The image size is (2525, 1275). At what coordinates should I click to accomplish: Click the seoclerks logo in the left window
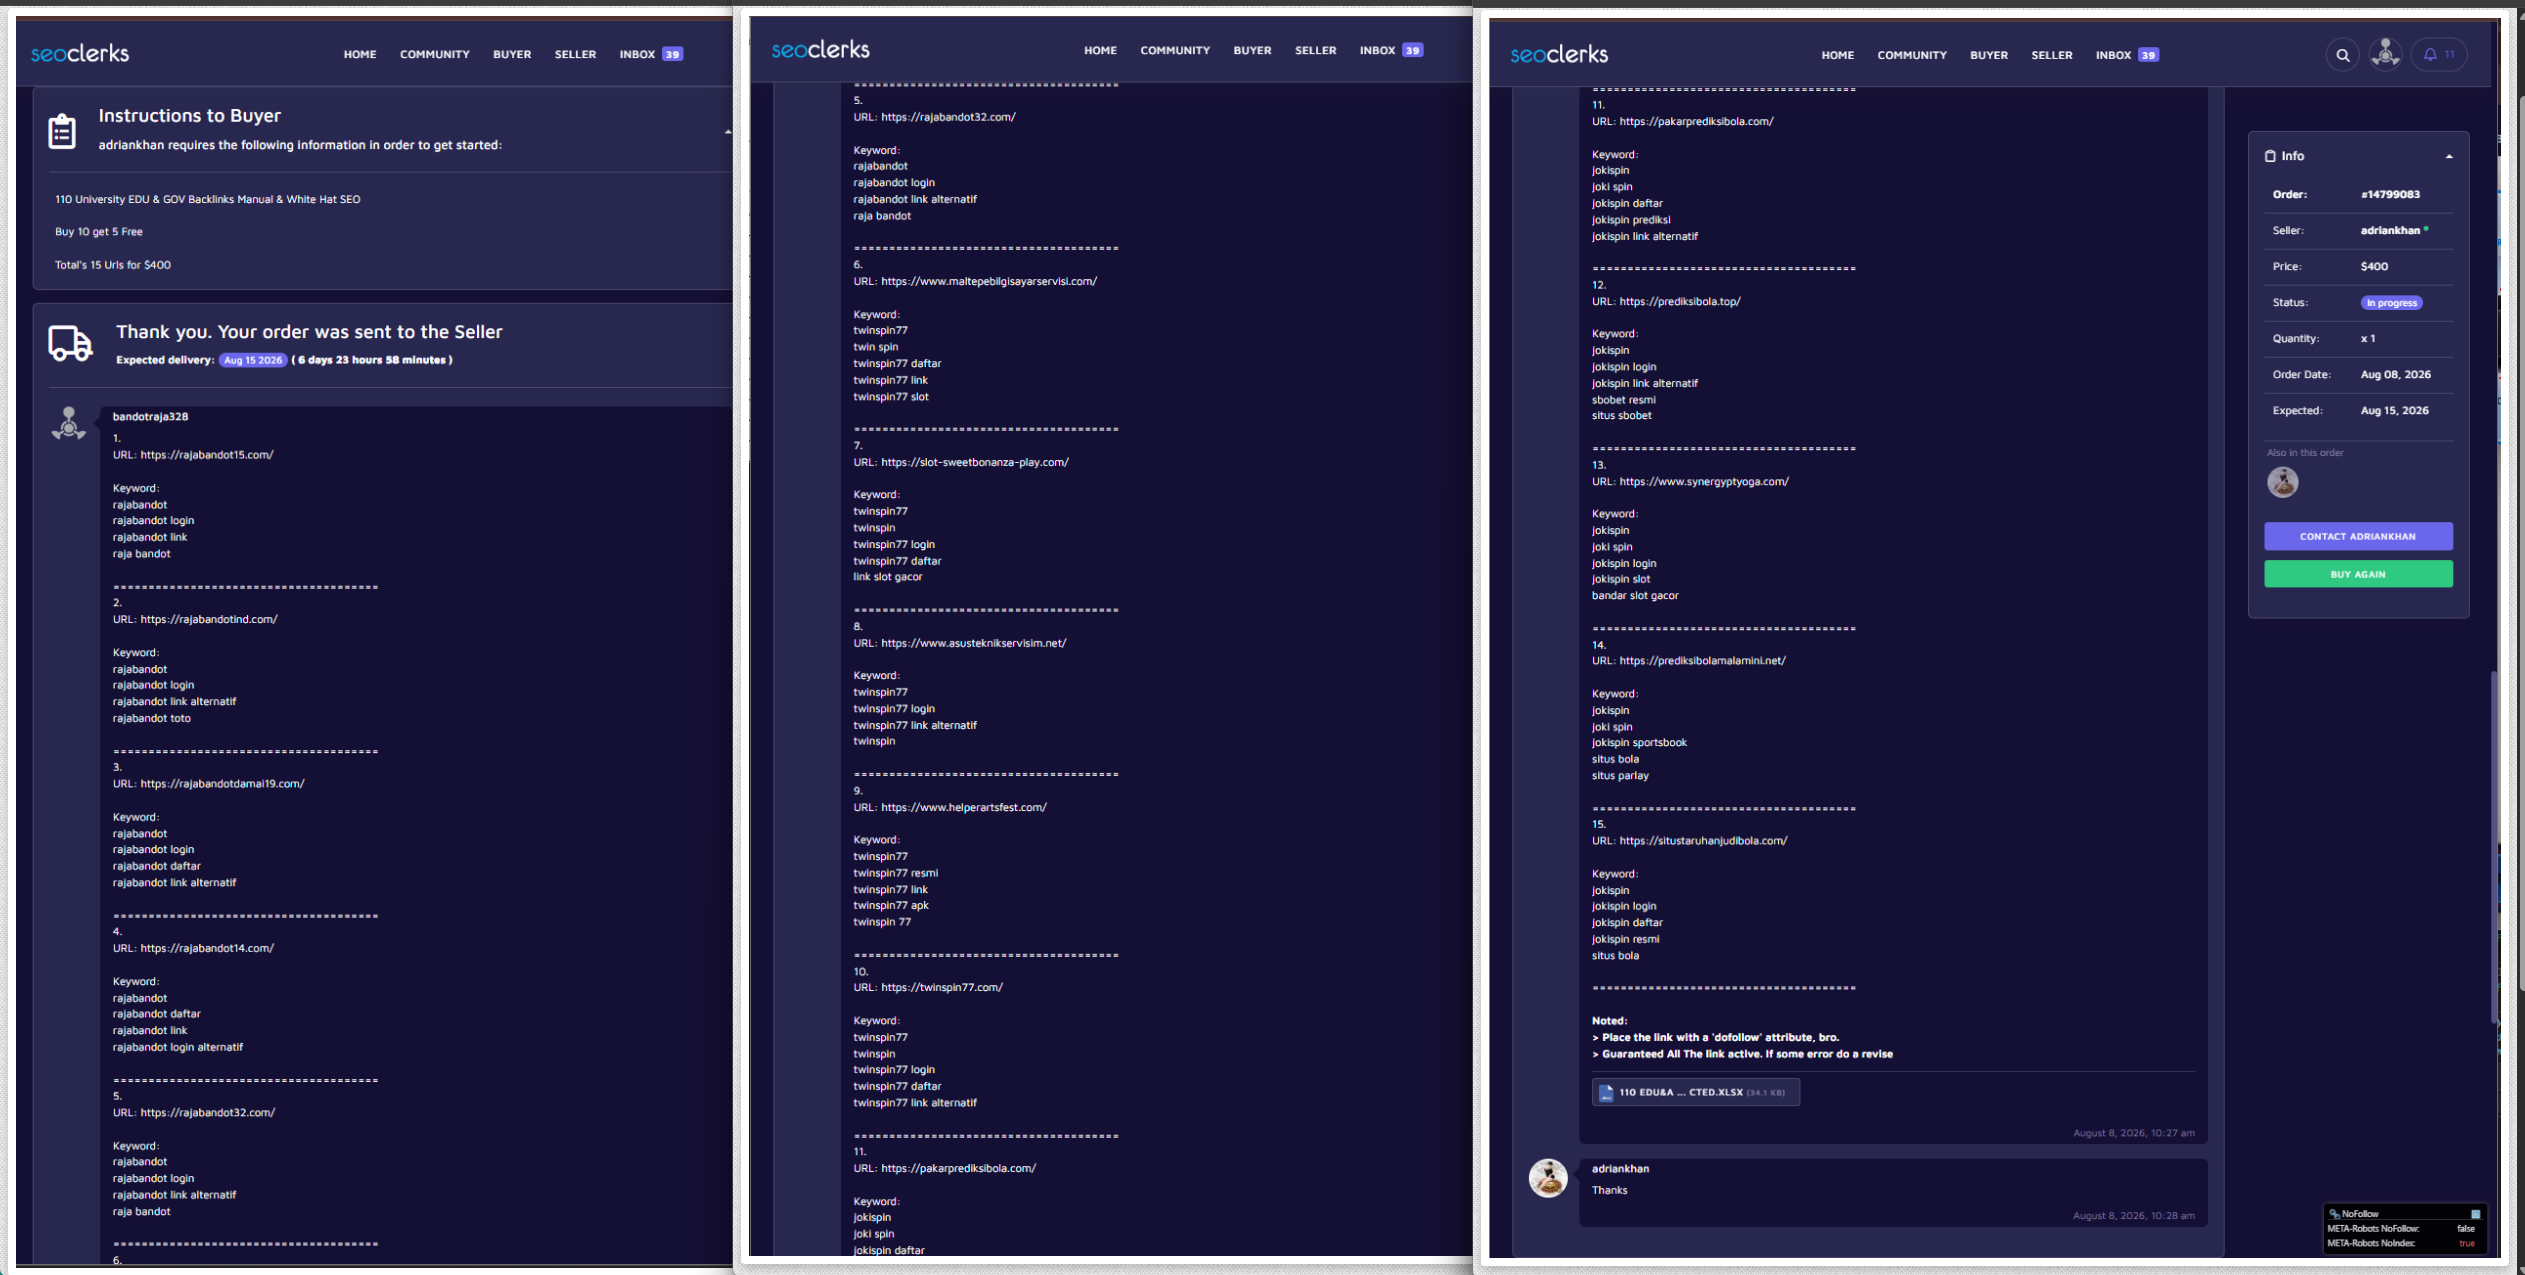80,54
